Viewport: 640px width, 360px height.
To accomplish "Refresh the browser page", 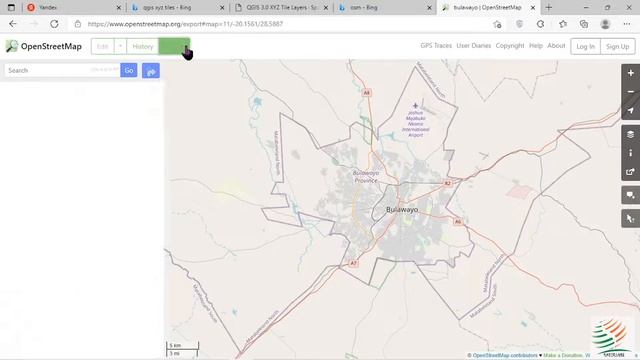I will coord(54,24).
